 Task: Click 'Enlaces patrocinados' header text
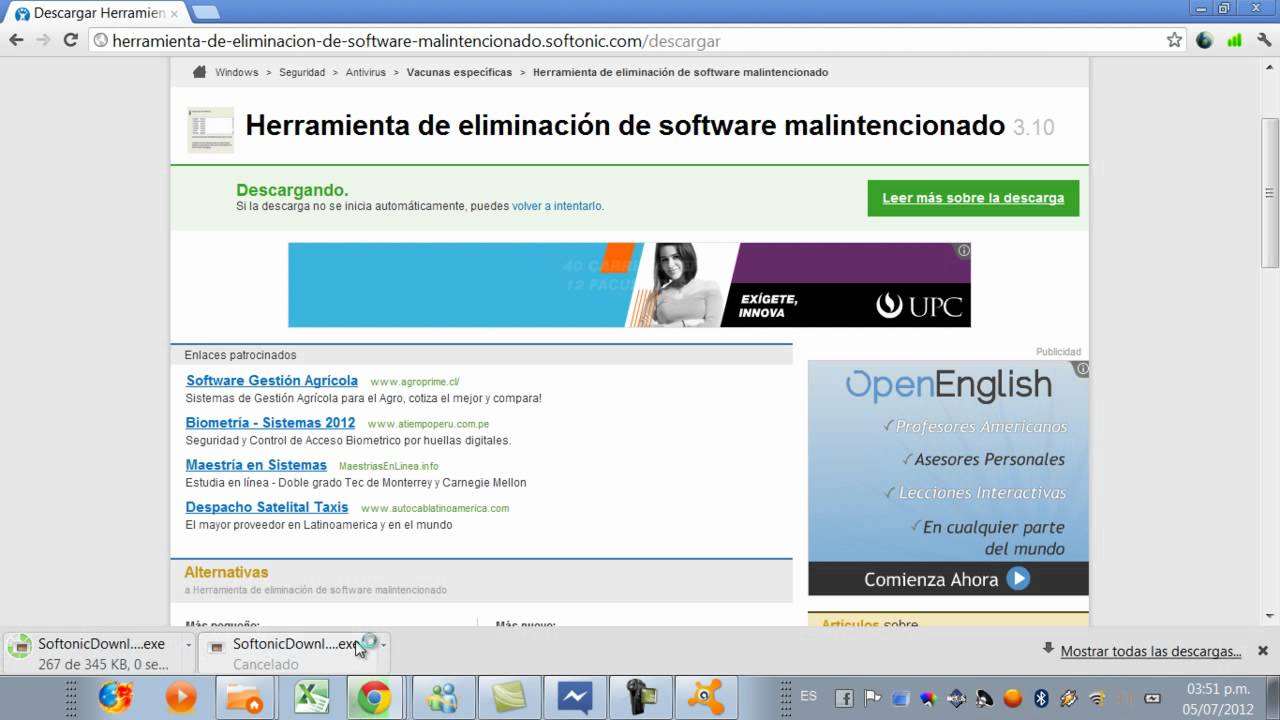240,355
